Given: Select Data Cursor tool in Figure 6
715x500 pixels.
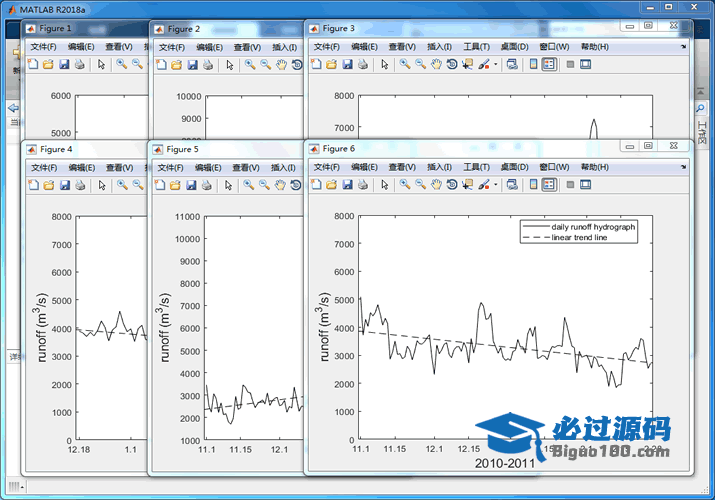Looking at the screenshot, I should 467,185.
